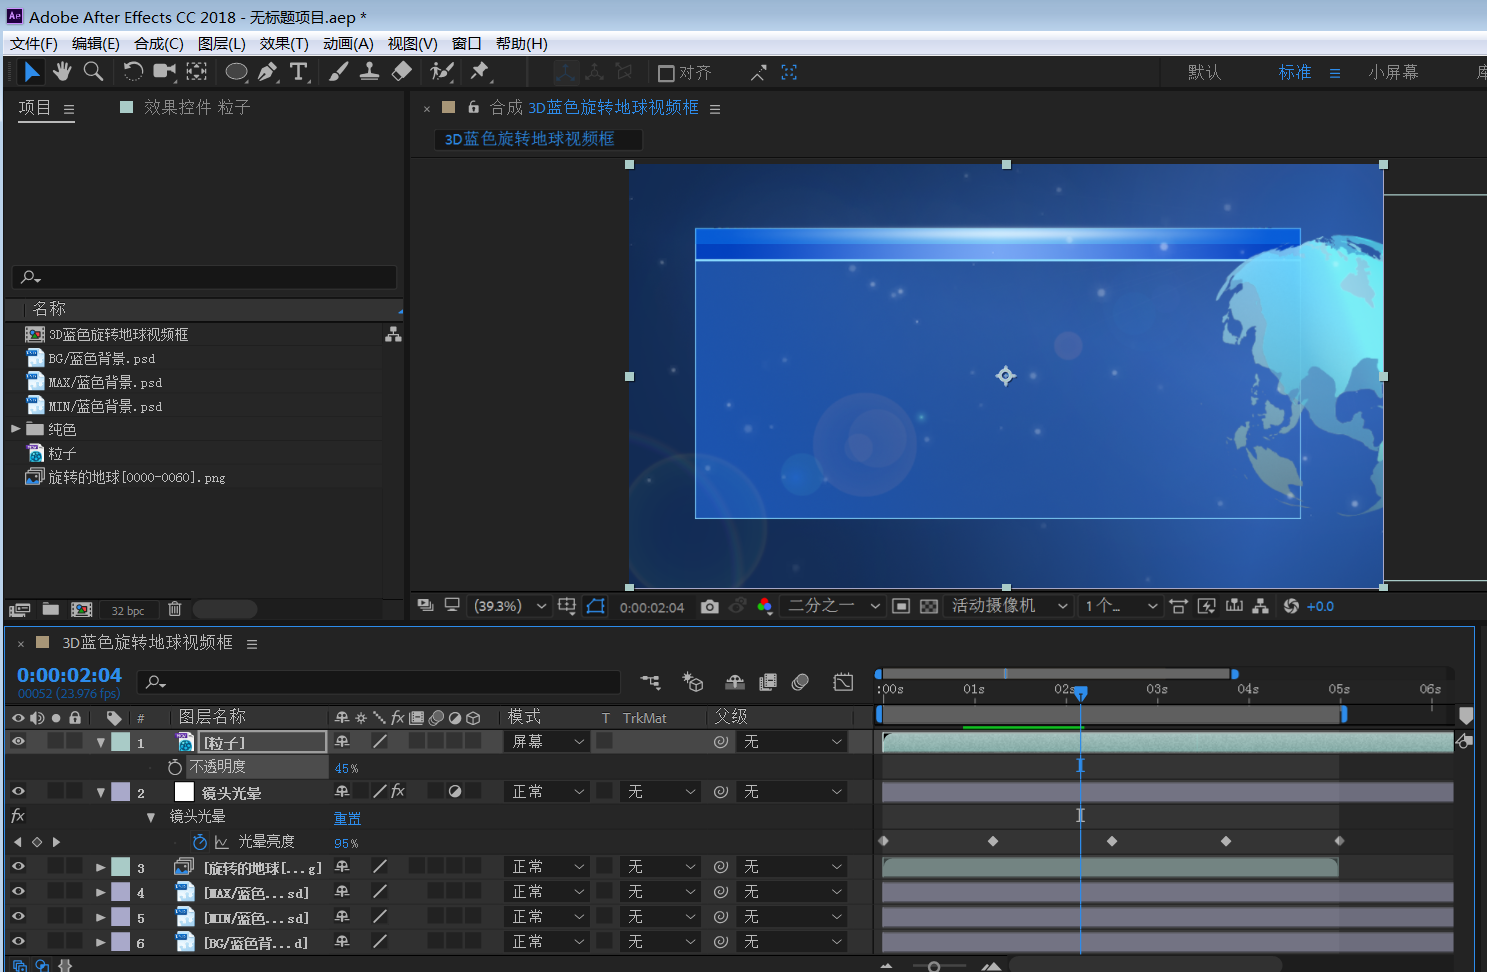Reset exposure icon in viewer footer
This screenshot has height=972, width=1487.
[x=1291, y=606]
